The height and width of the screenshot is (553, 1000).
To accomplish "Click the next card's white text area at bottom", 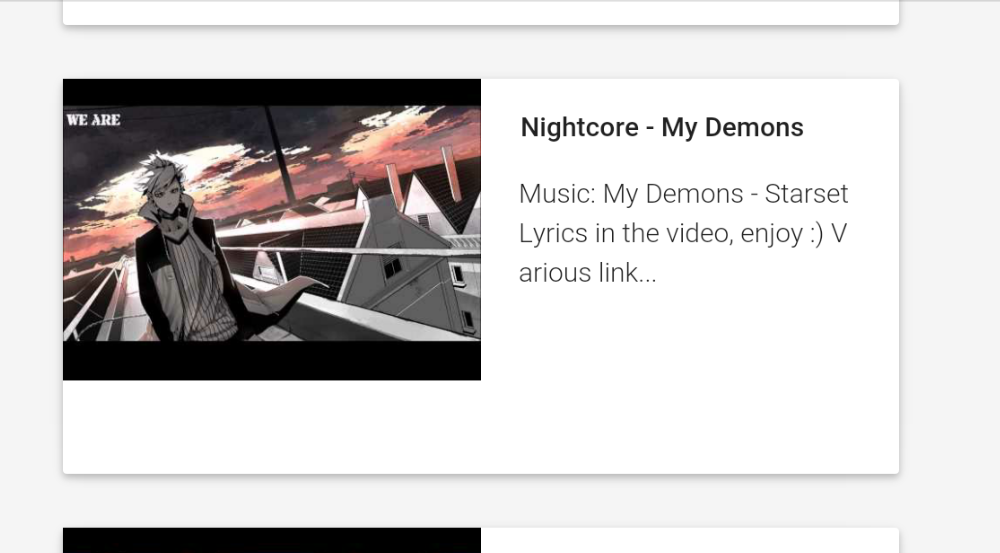I will coord(690,540).
